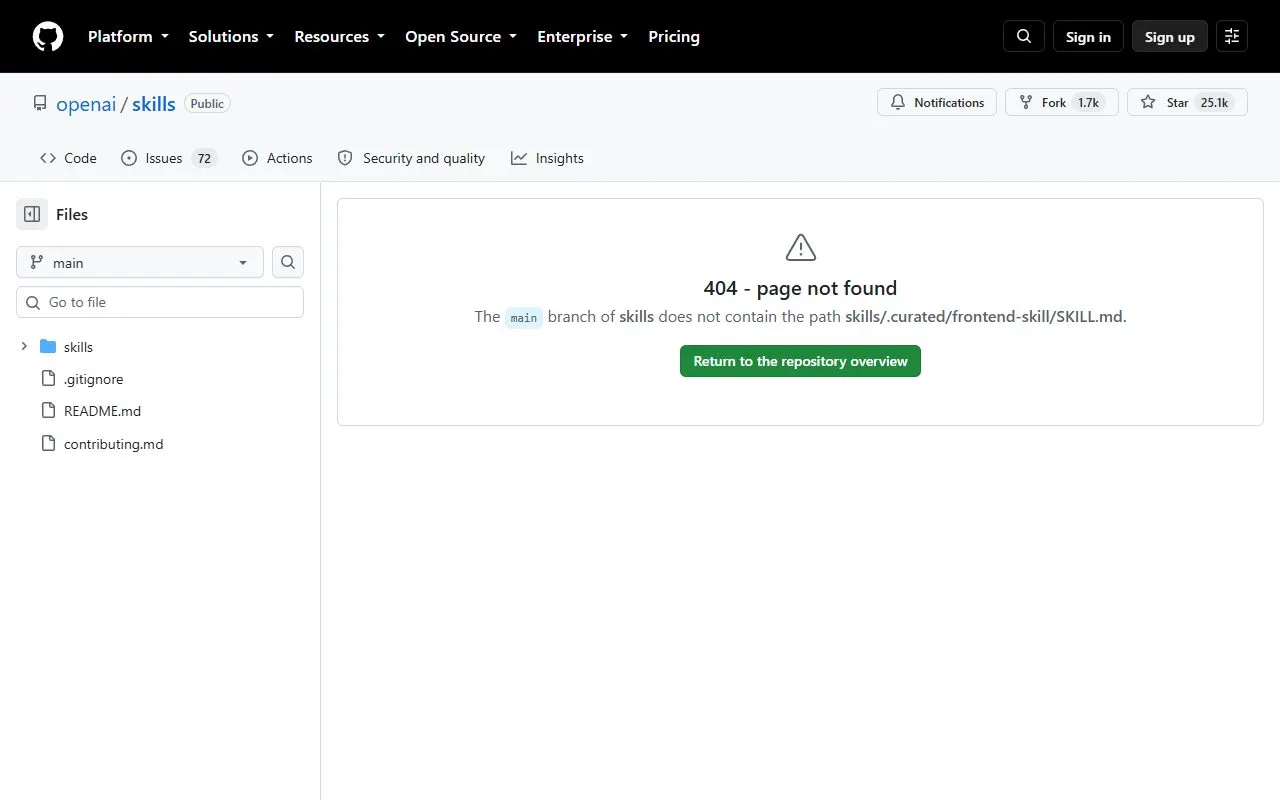The width and height of the screenshot is (1280, 800).
Task: Open the Resources dropdown
Action: pos(339,36)
